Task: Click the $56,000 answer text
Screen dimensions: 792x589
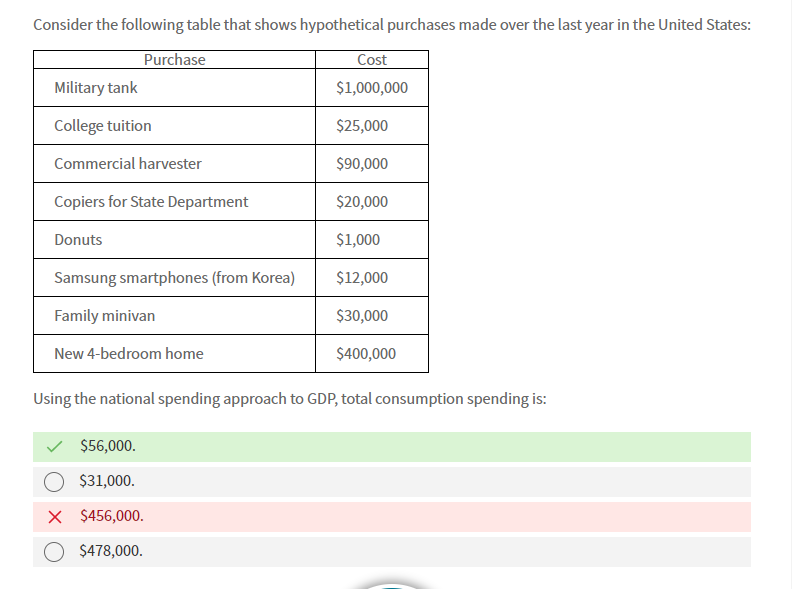Action: [x=108, y=446]
